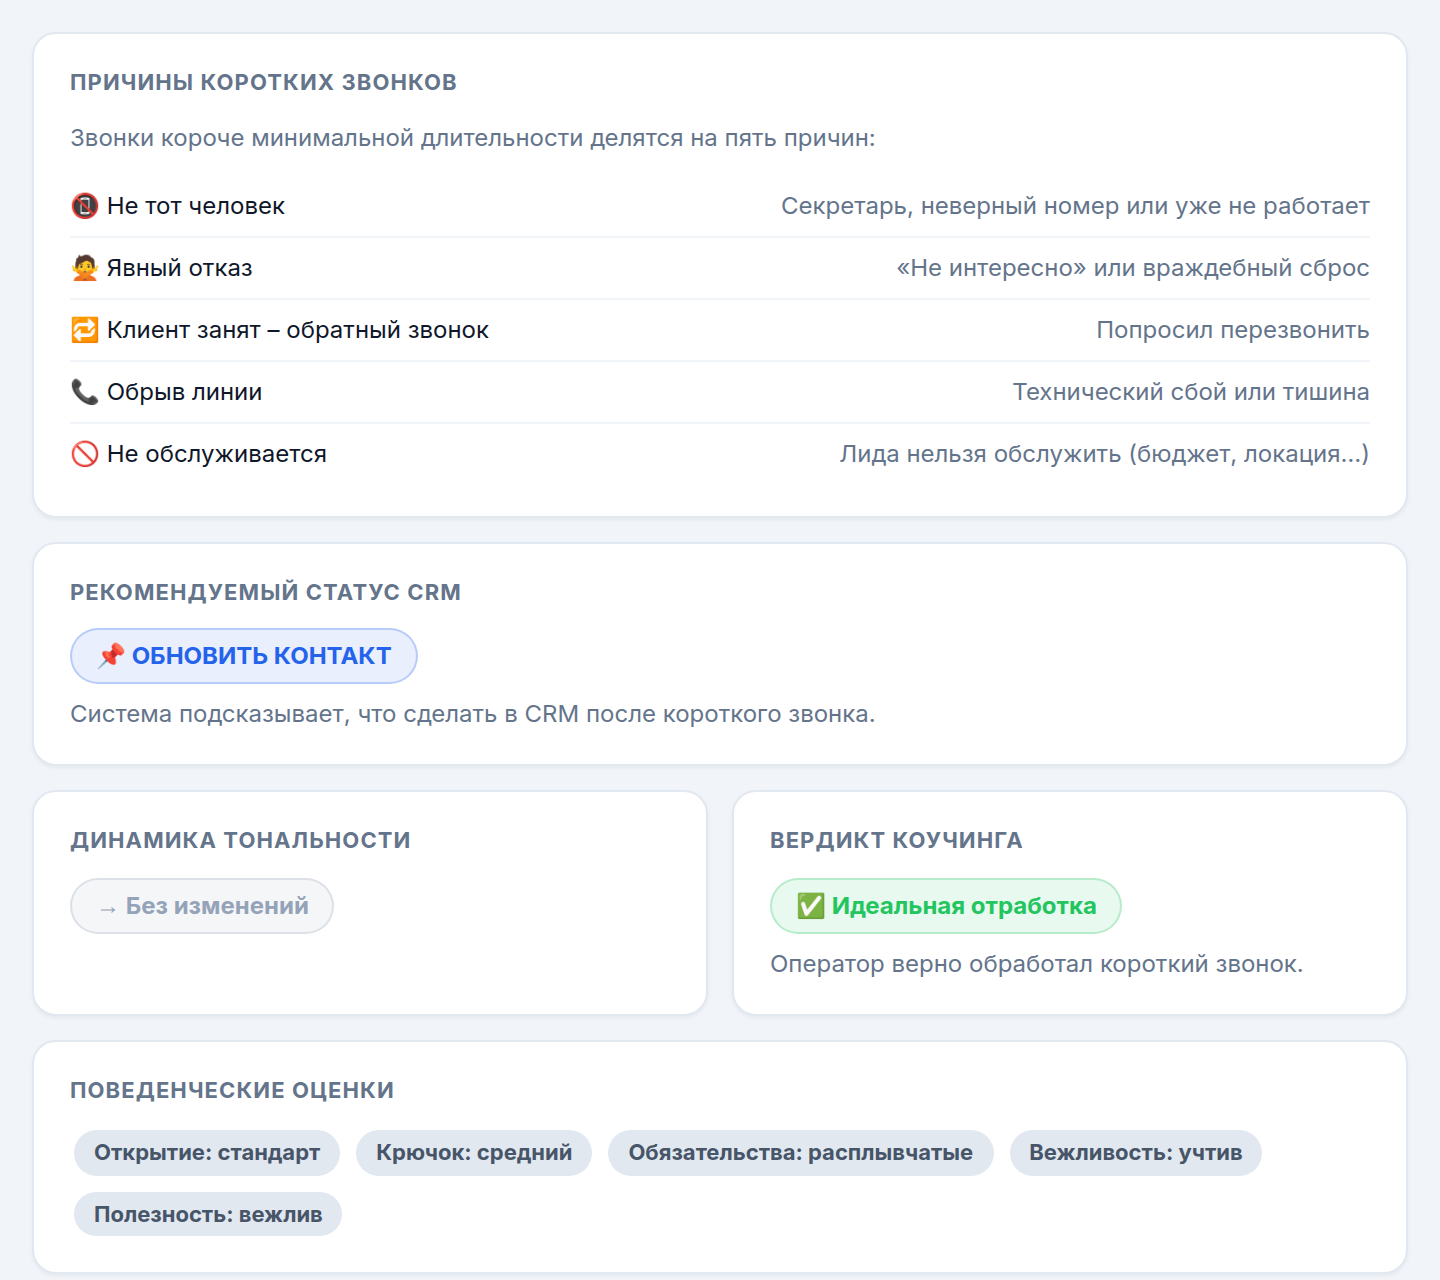Click the «ОБНОВИТЬ КОНТАКТ» status button

coord(244,656)
